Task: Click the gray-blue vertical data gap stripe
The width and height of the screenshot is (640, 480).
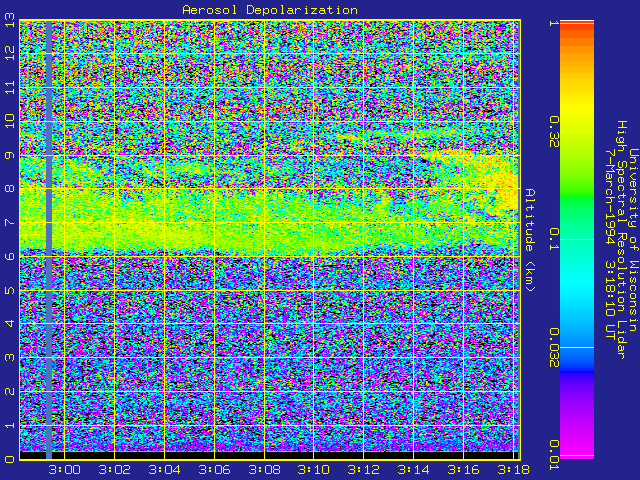Action: click(49, 240)
